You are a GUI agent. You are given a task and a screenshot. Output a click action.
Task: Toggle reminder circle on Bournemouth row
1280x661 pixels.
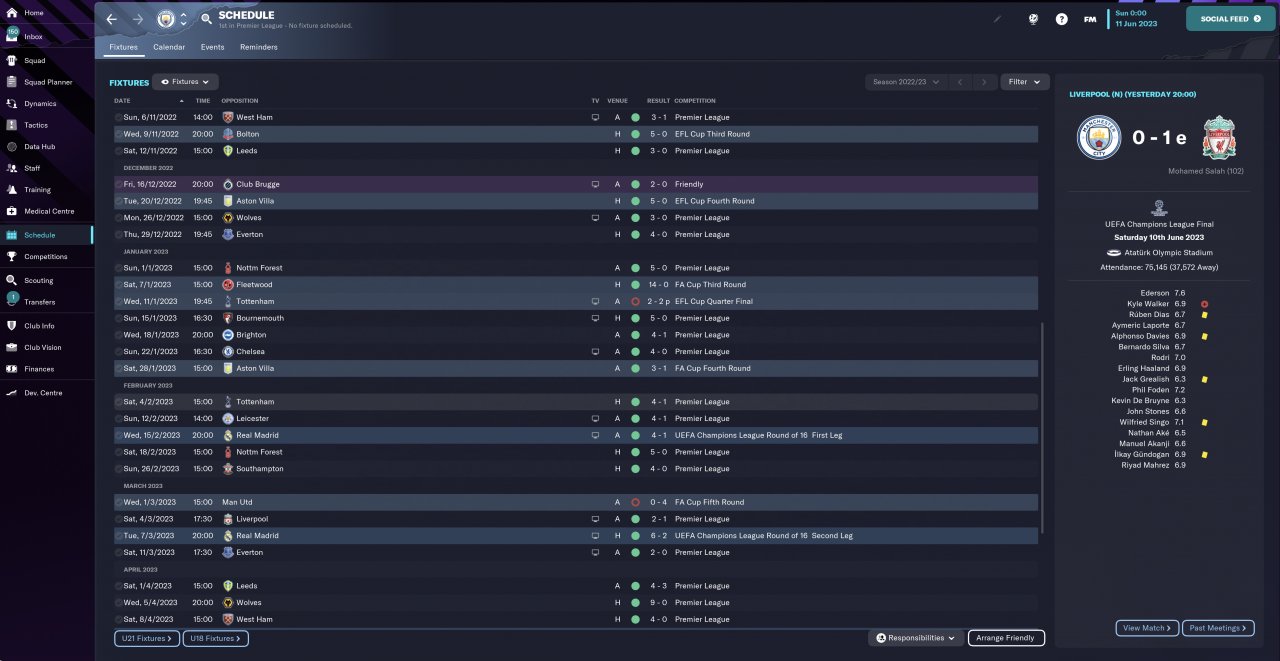click(x=118, y=318)
